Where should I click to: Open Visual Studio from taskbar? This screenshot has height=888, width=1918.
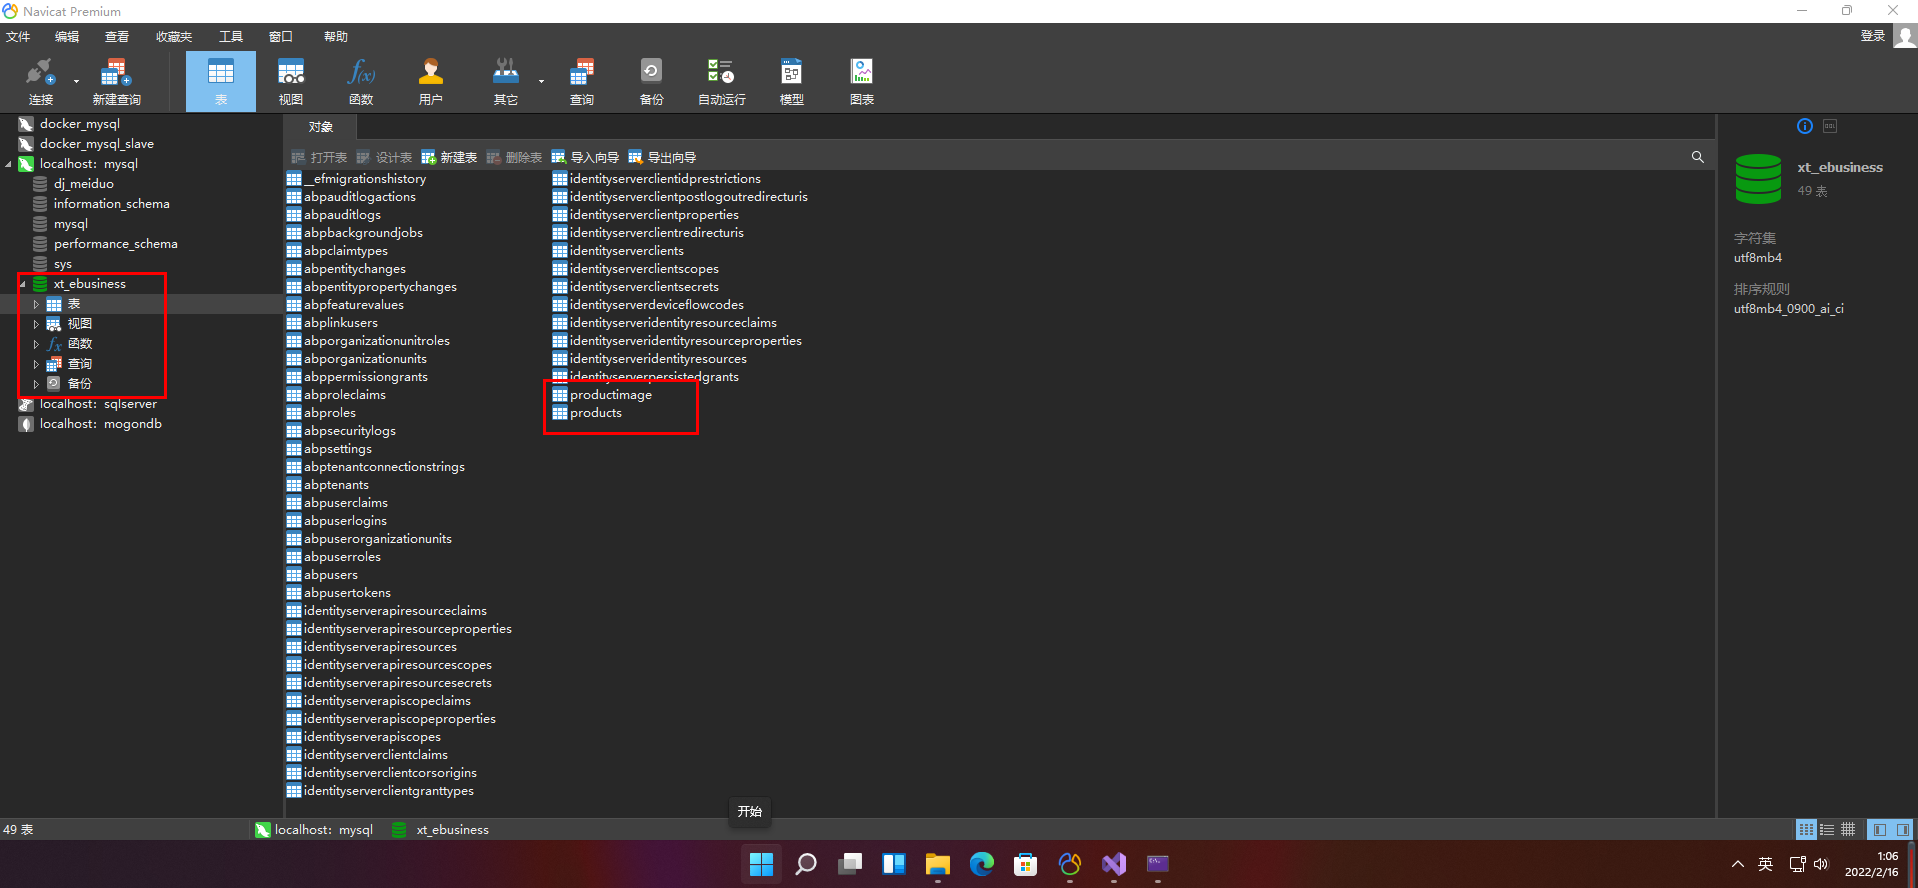tap(1114, 864)
